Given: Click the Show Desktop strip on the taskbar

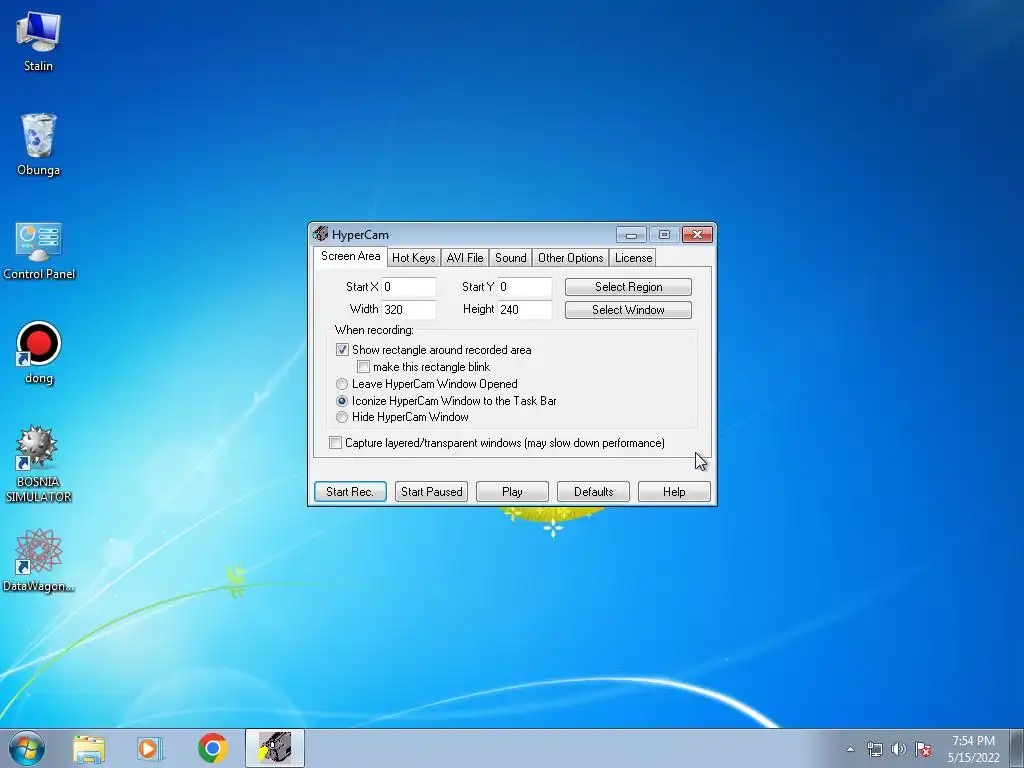Looking at the screenshot, I should (x=1017, y=749).
